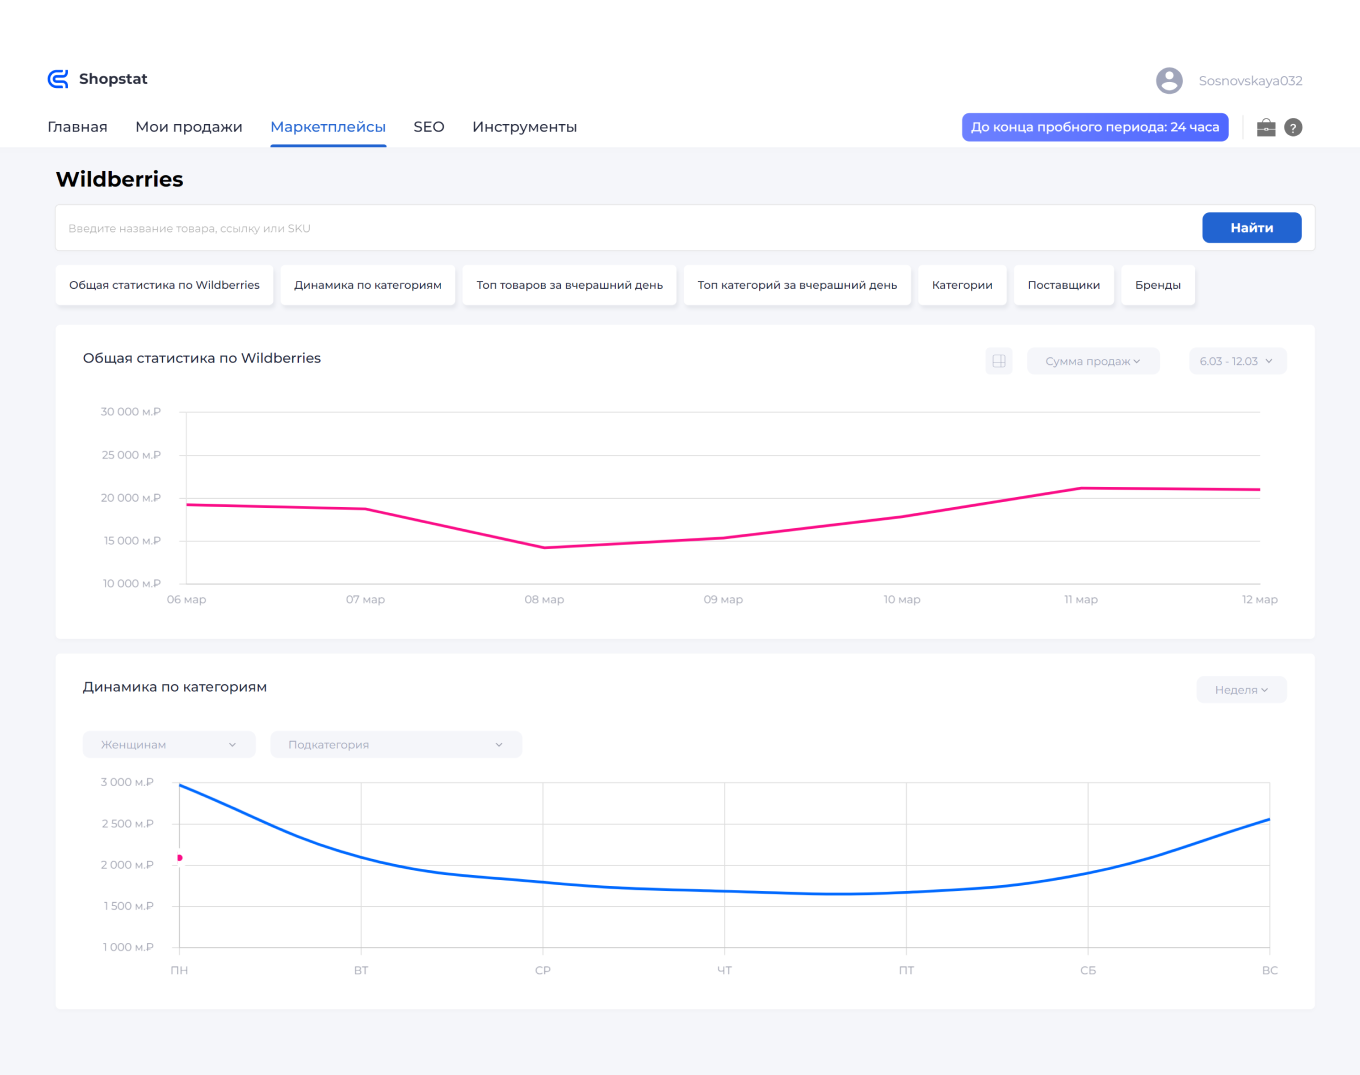Select the Бренды filter chip
The image size is (1360, 1075).
1157,285
